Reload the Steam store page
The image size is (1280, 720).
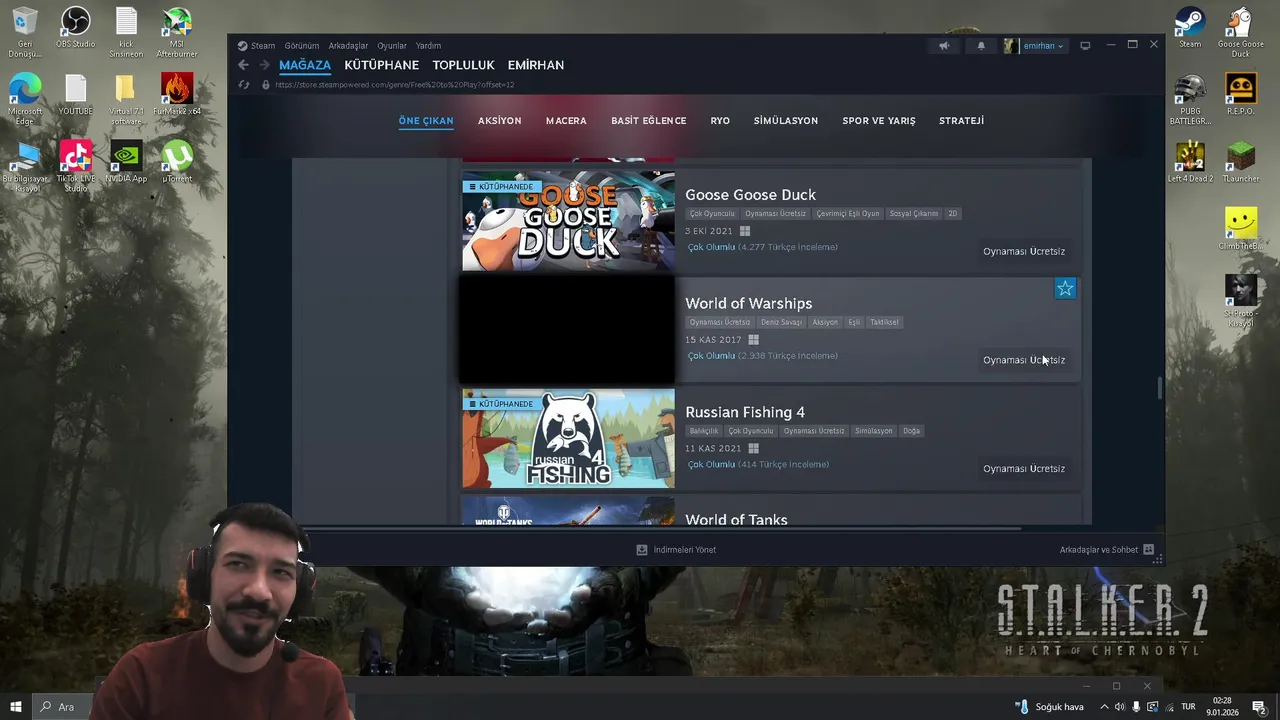[x=243, y=85]
